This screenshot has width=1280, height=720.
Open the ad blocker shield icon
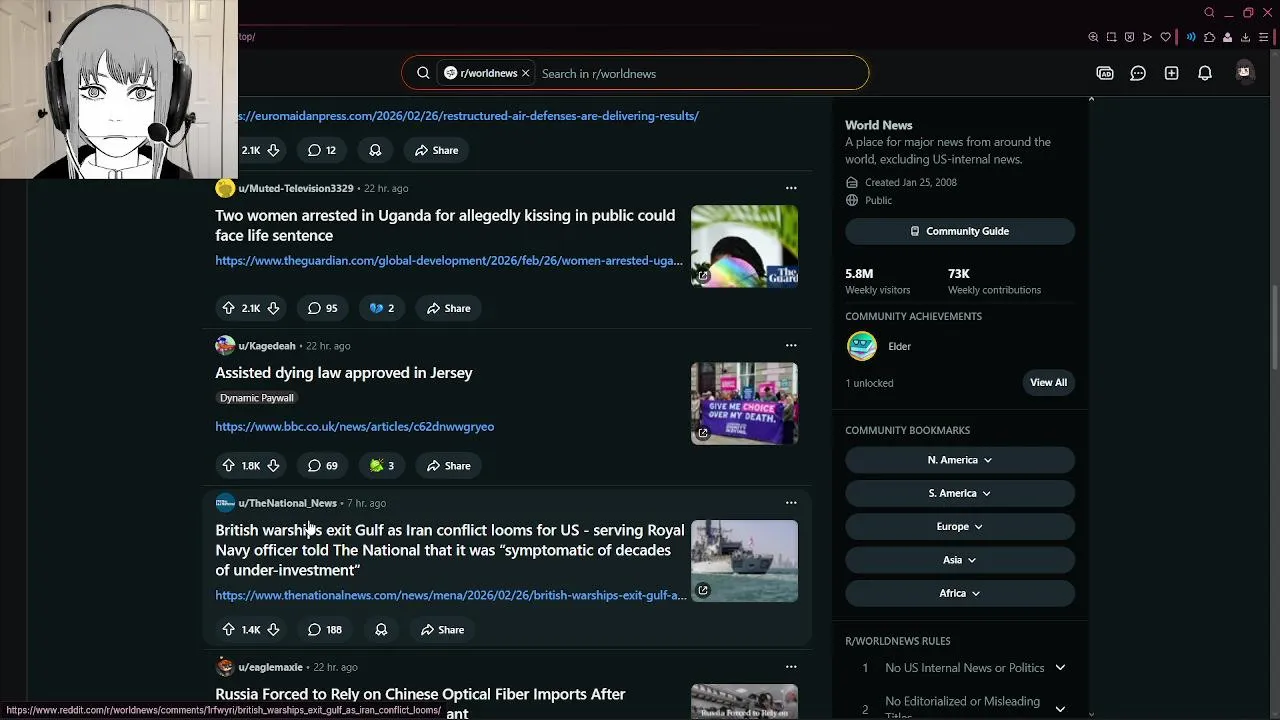1129,37
